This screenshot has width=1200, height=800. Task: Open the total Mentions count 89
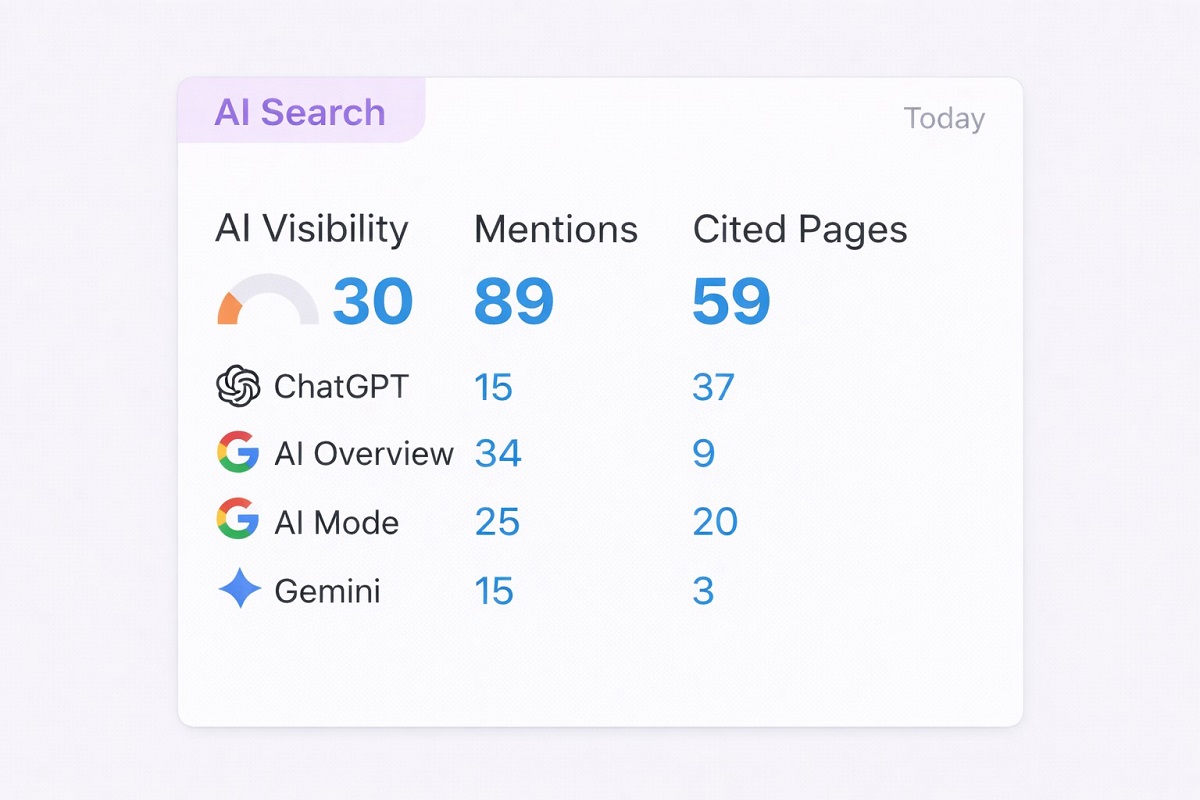514,301
